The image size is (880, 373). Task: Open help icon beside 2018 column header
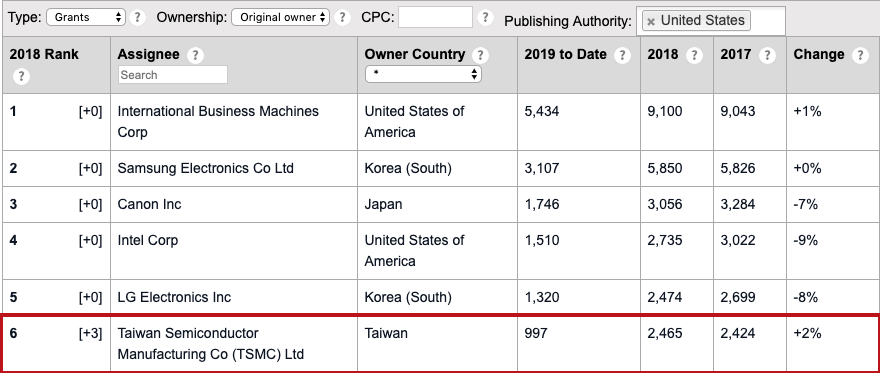tap(694, 55)
